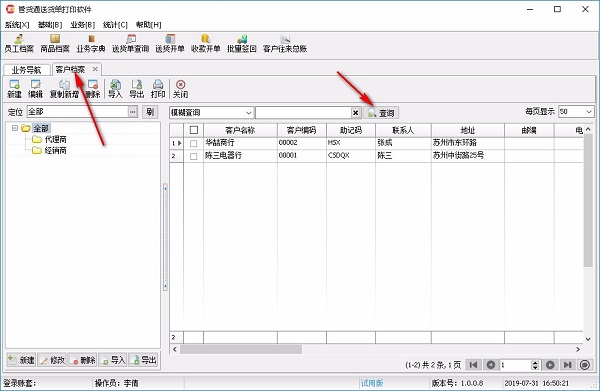Open 模糊查询 search type dropdown

tap(249, 112)
